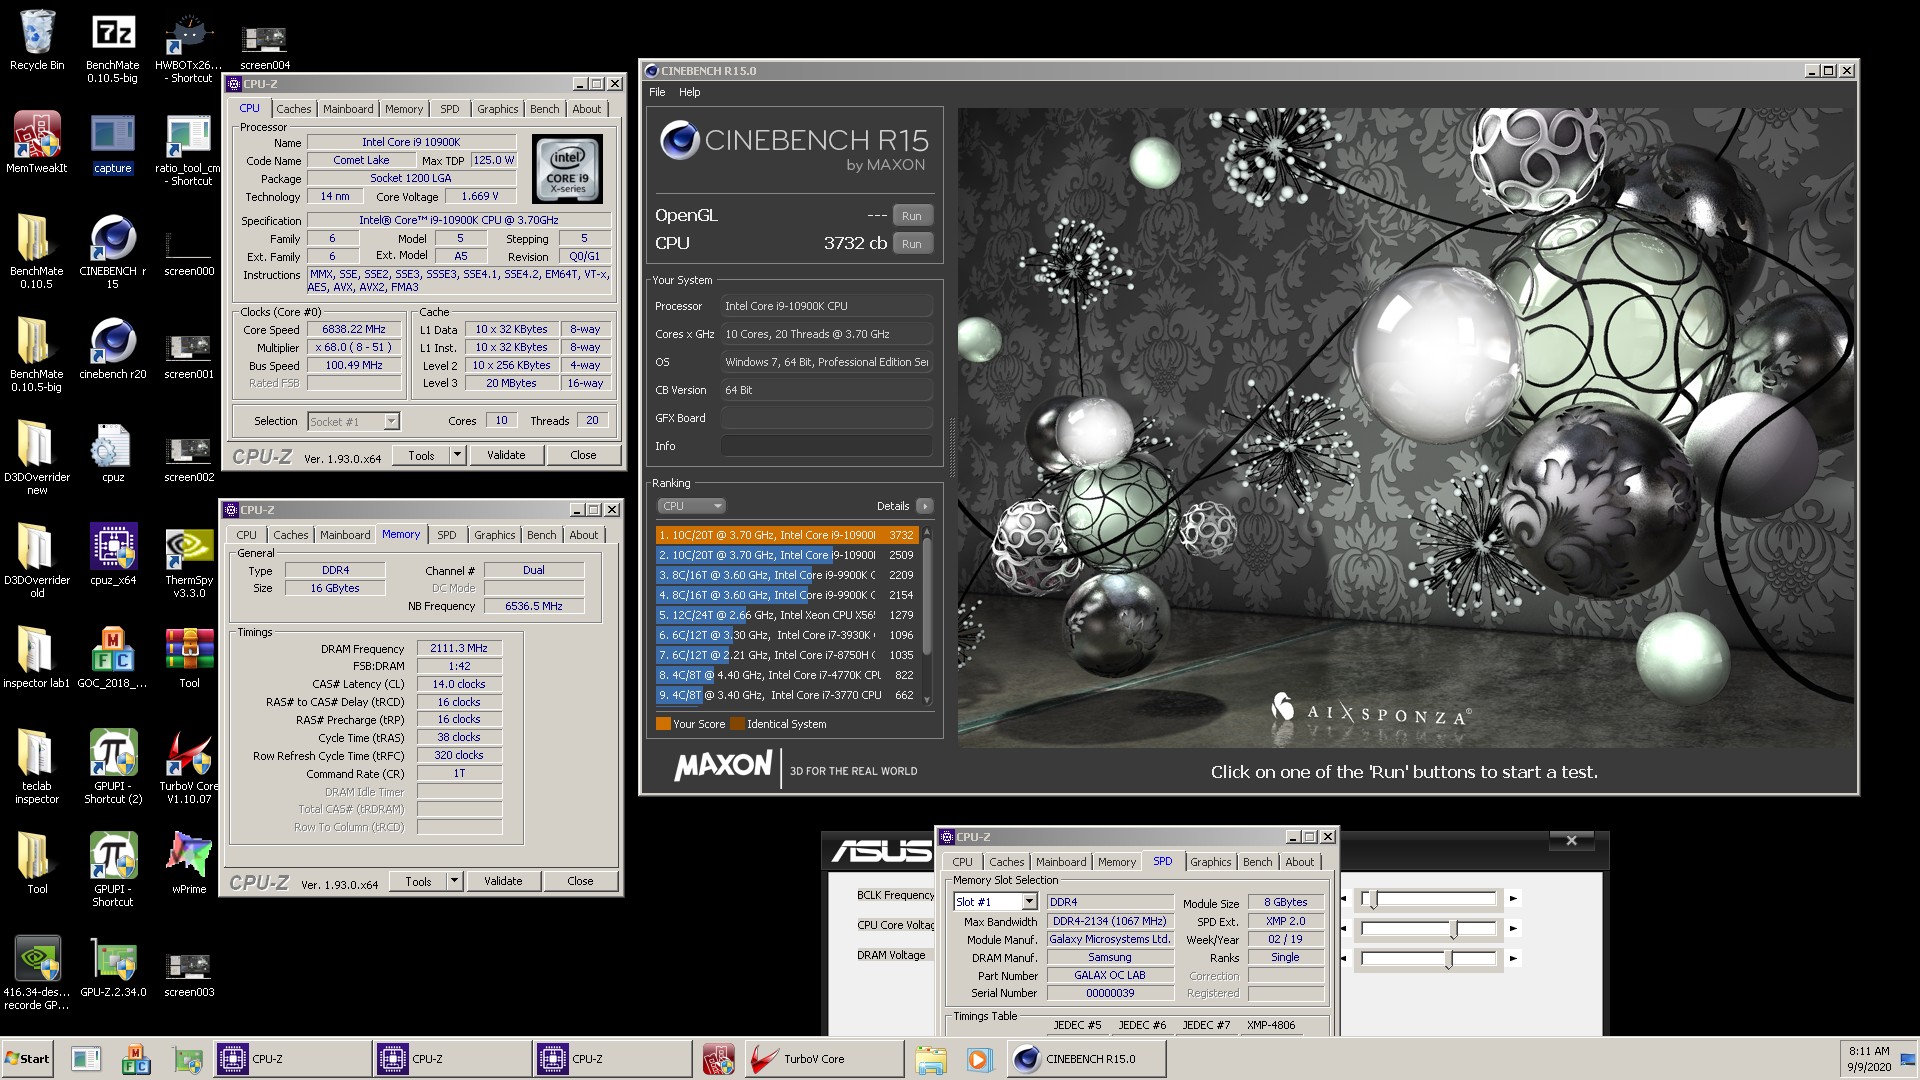Open media player icon in the taskbar
The image size is (1920, 1080).
click(x=978, y=1059)
